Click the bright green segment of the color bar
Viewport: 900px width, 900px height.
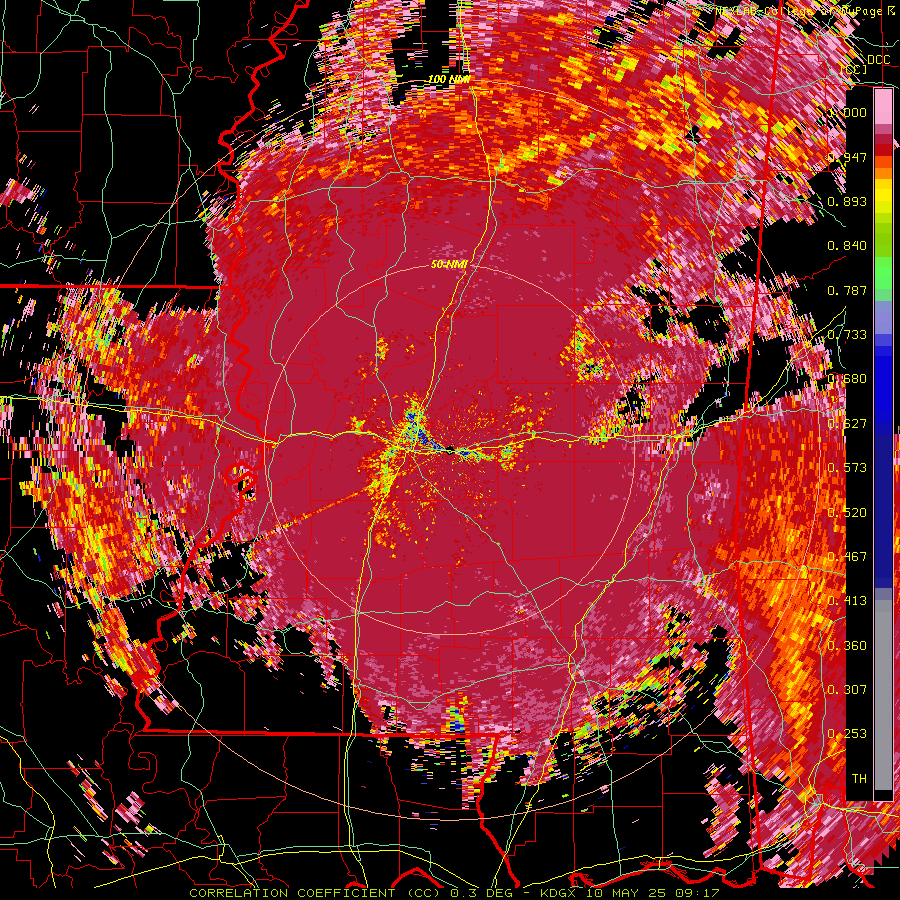[x=883, y=274]
